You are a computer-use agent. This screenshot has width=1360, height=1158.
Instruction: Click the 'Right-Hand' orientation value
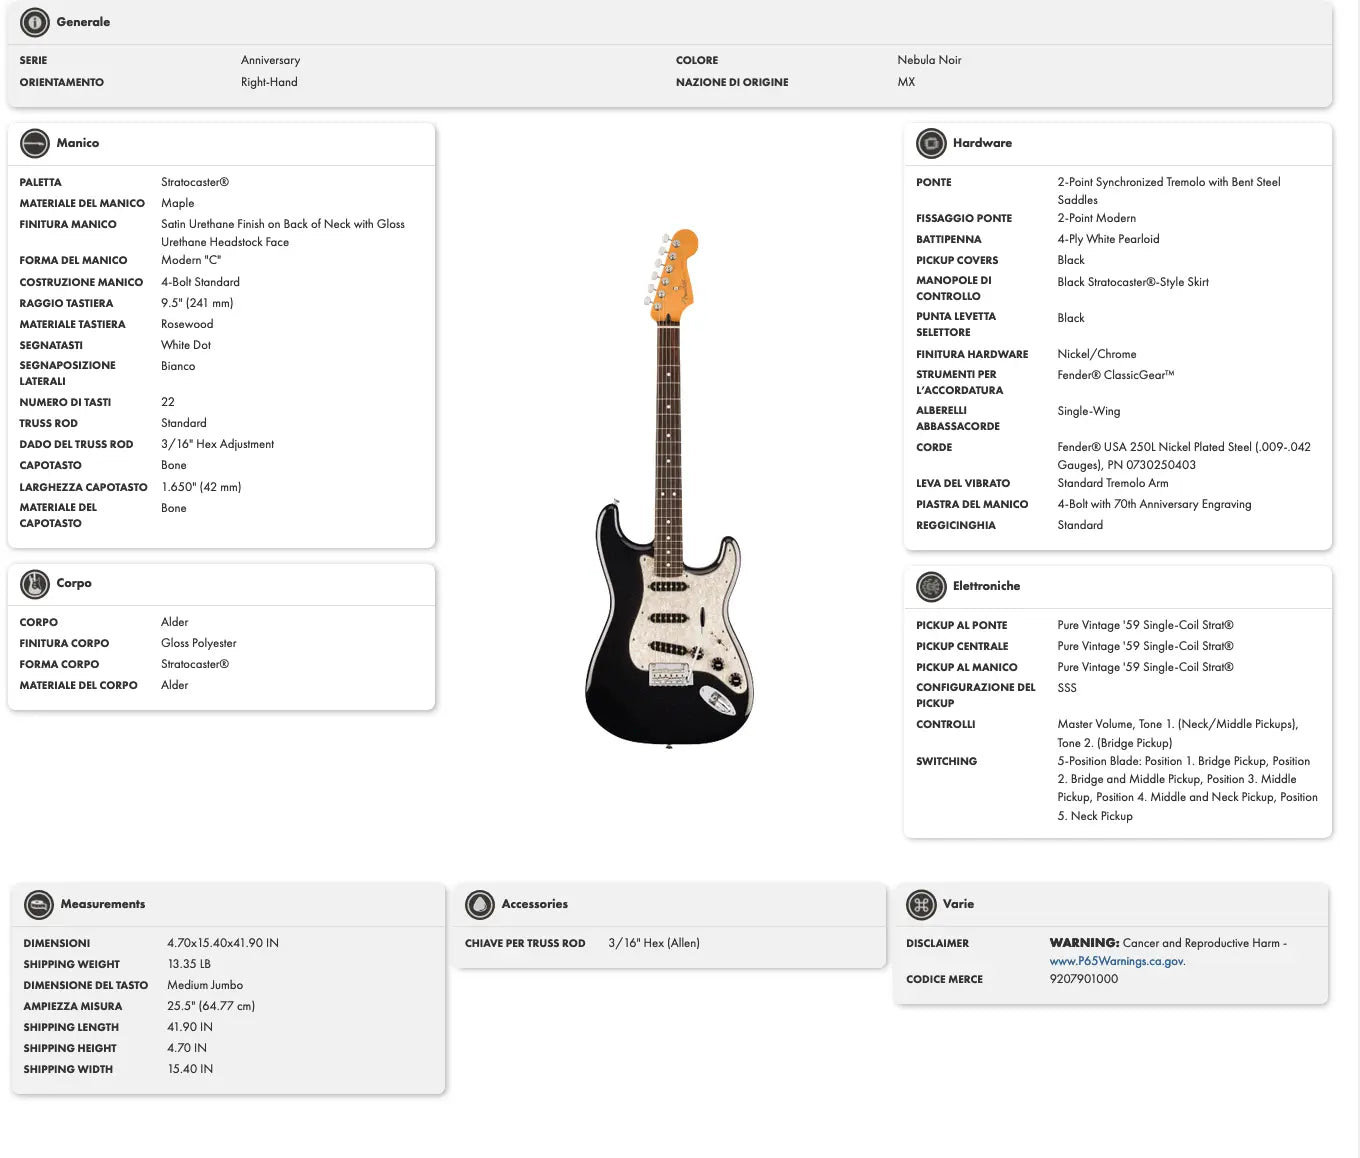pyautogui.click(x=269, y=82)
